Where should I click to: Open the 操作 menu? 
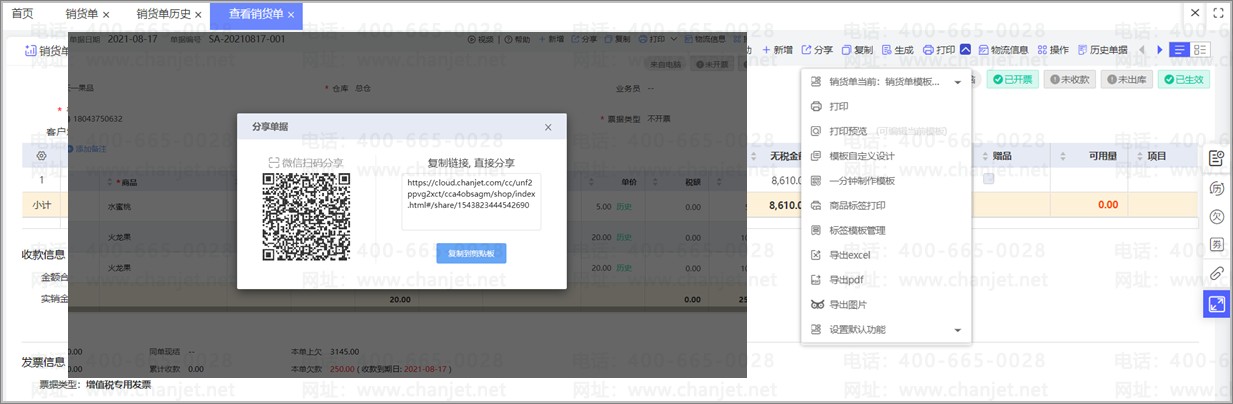(1053, 49)
